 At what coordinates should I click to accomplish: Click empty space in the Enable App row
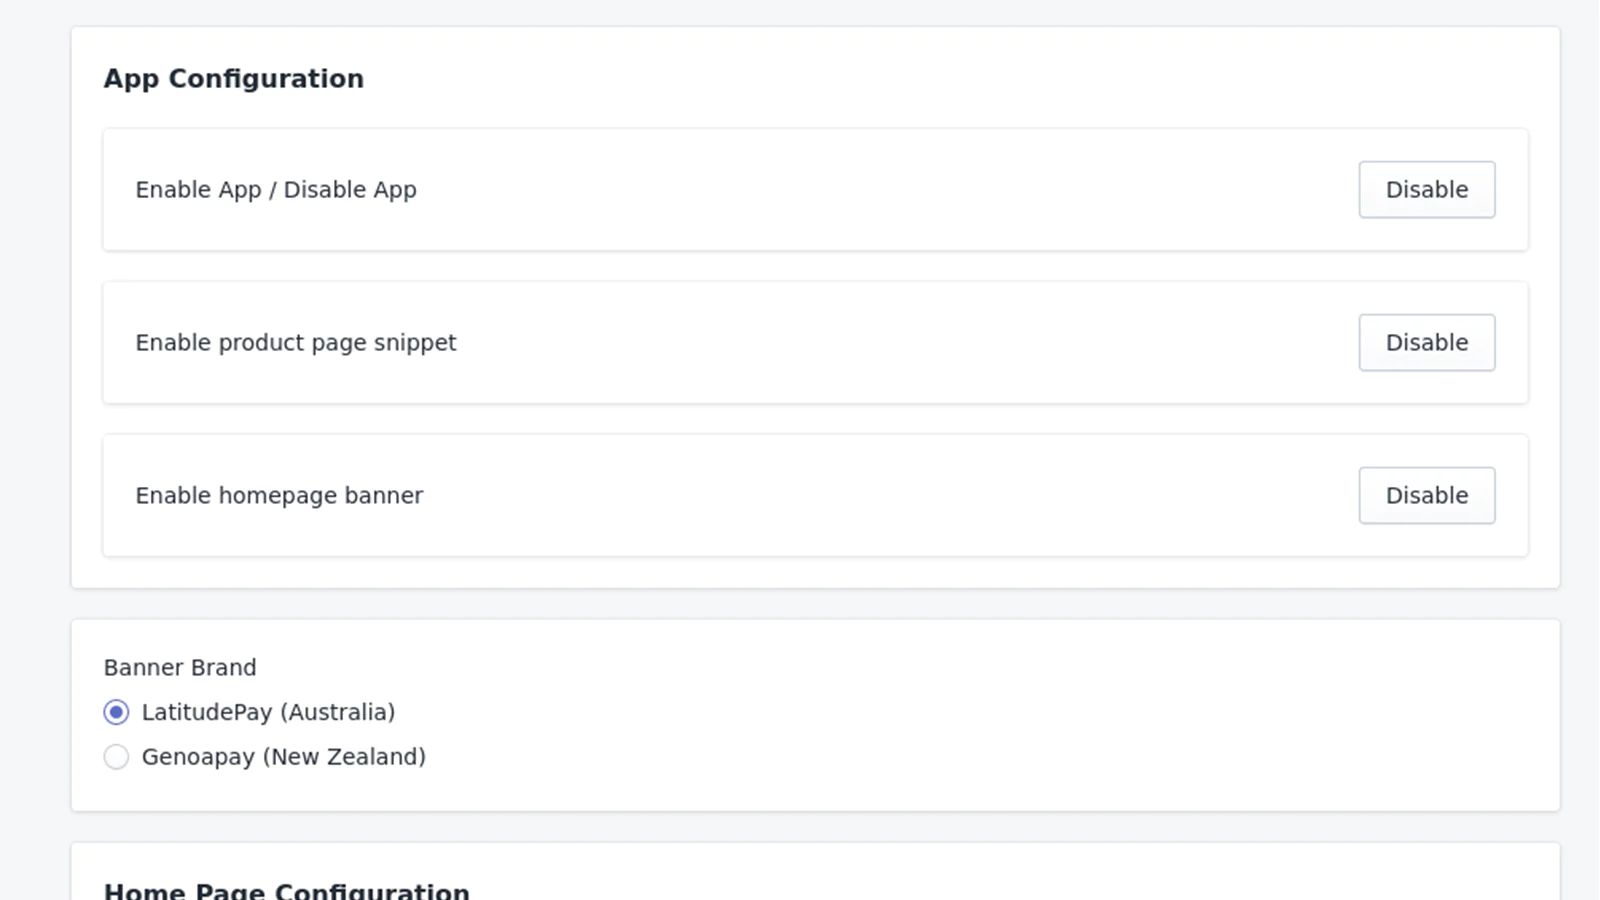(850, 190)
